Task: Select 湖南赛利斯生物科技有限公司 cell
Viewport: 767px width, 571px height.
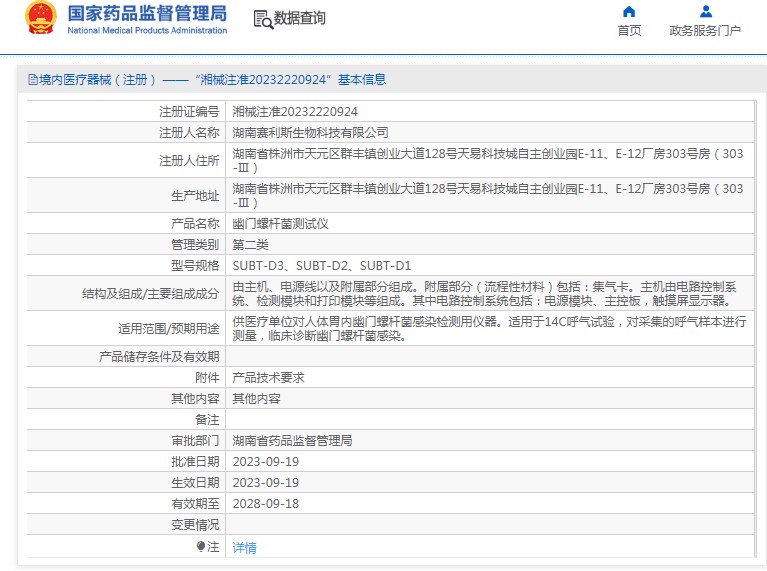Action: [x=310, y=133]
